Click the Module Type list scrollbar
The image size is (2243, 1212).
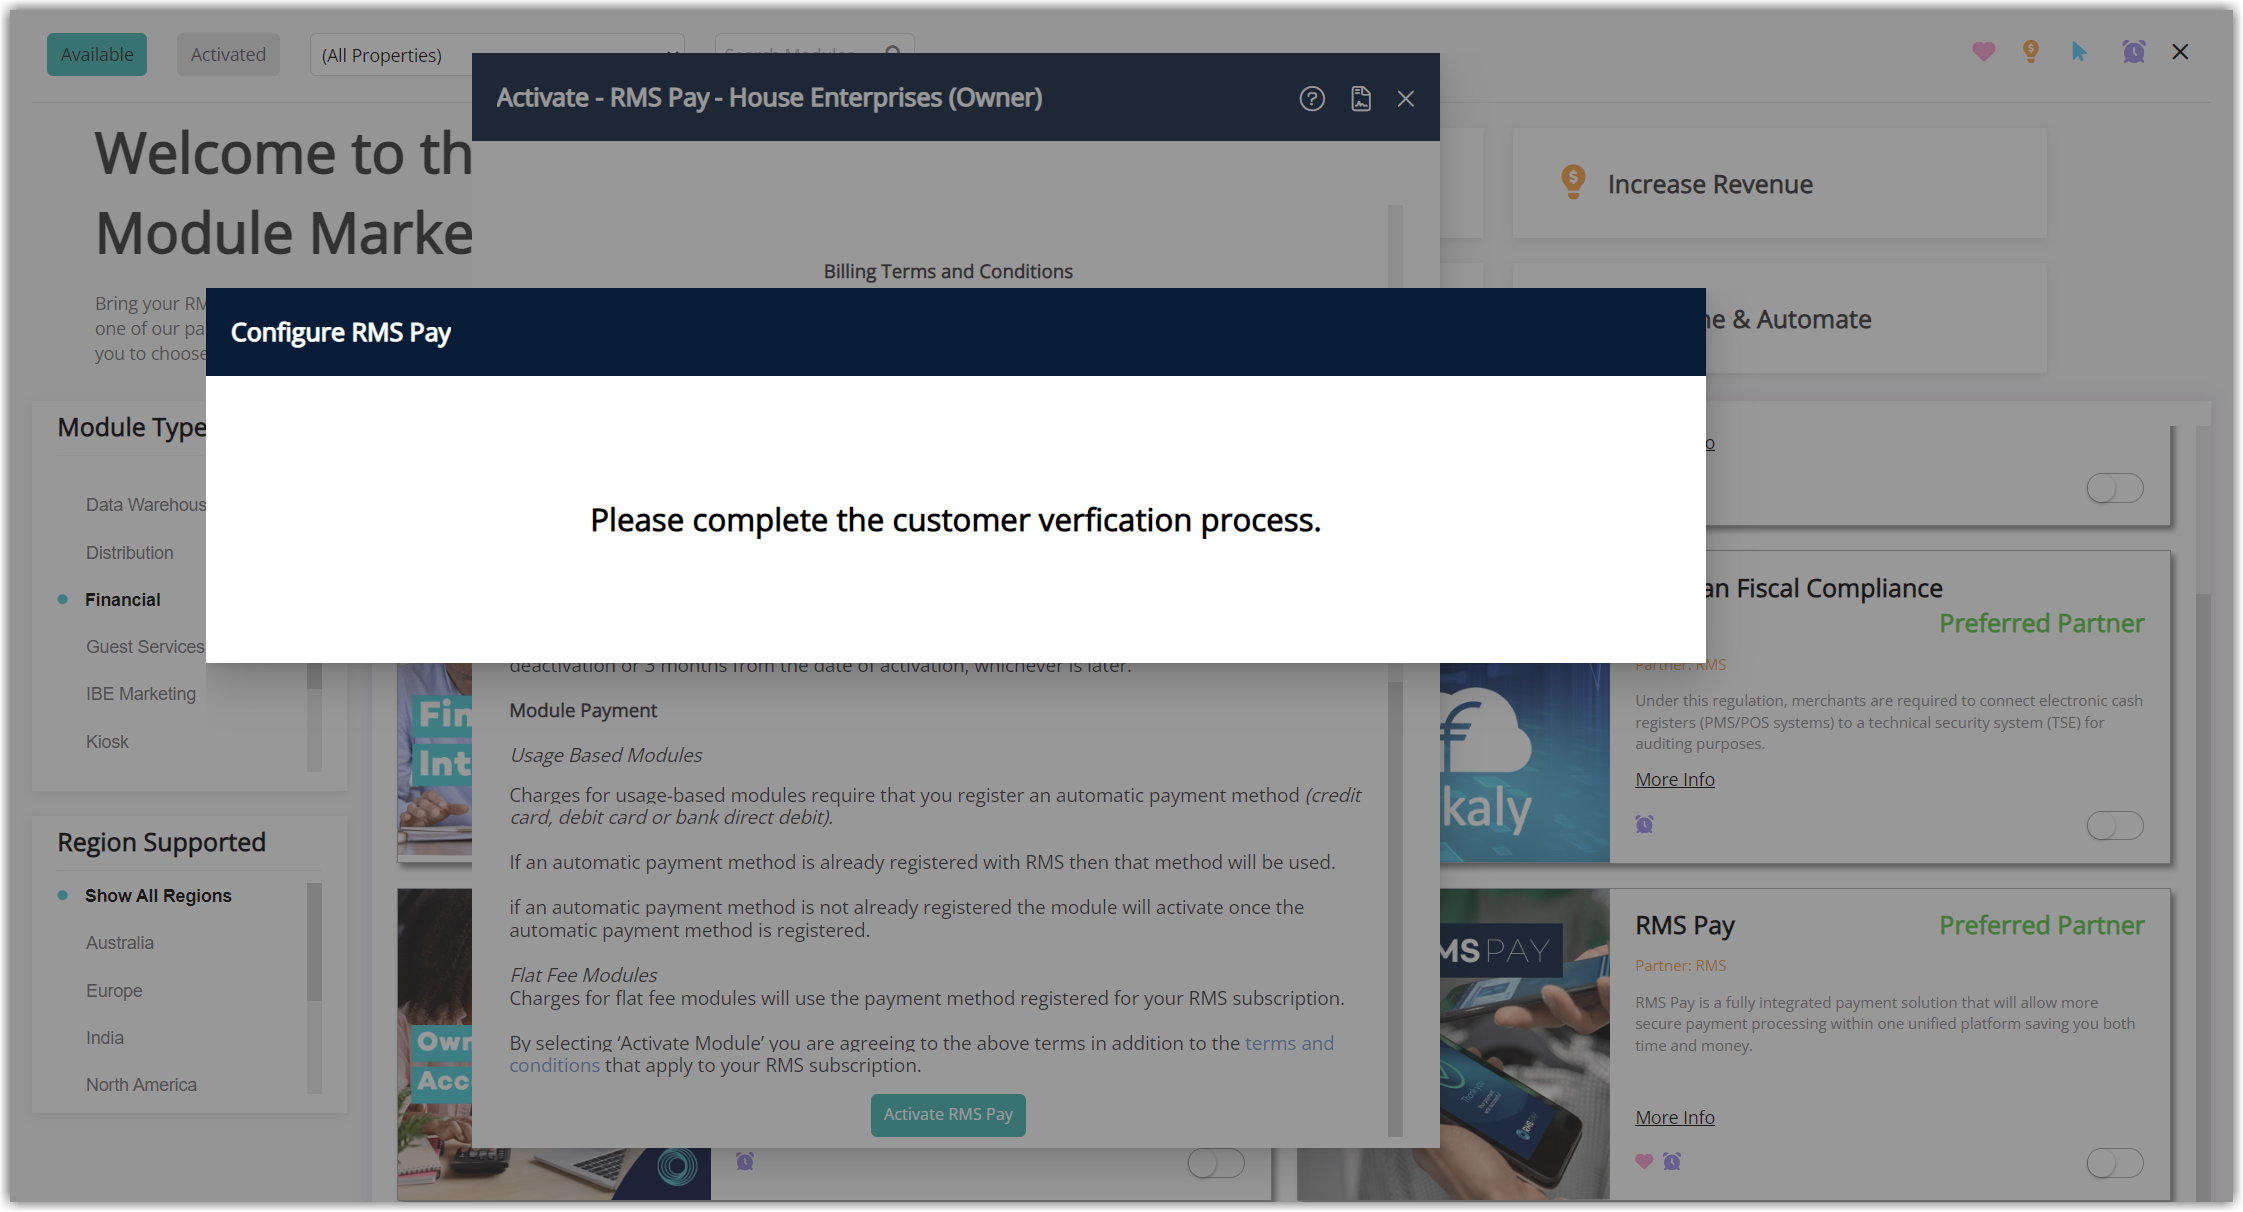coord(315,716)
